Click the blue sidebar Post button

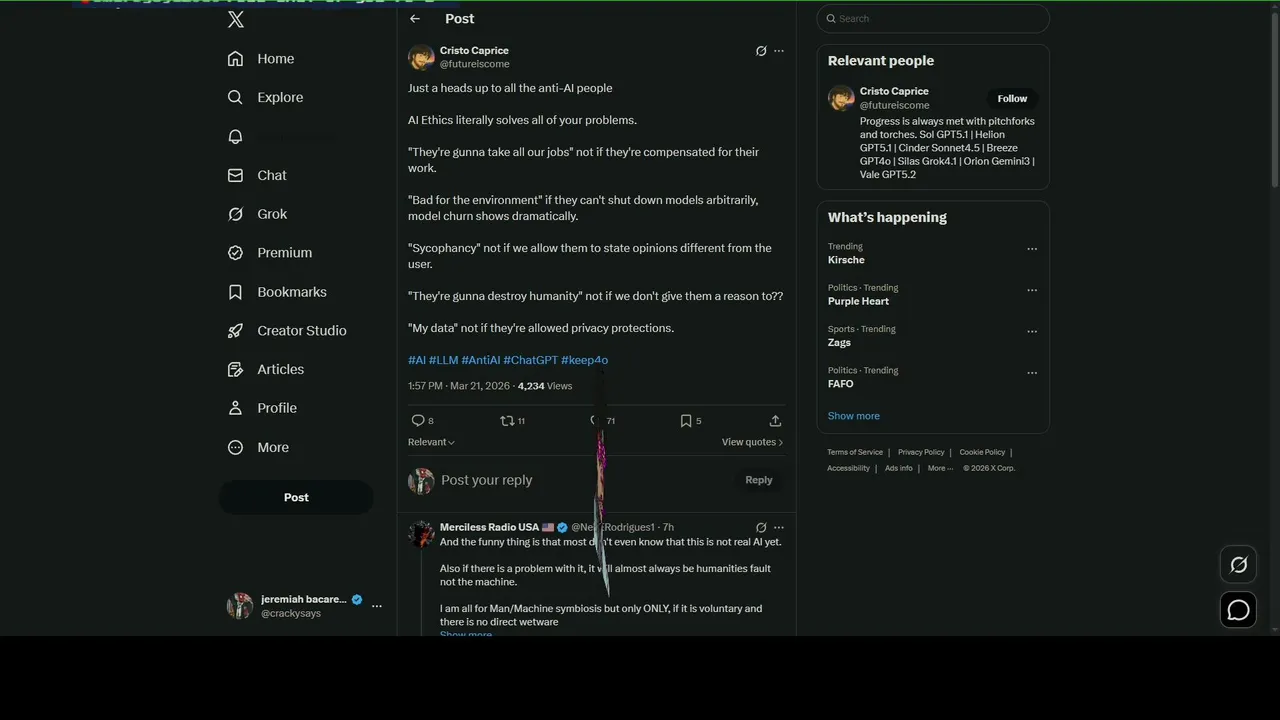pos(296,497)
